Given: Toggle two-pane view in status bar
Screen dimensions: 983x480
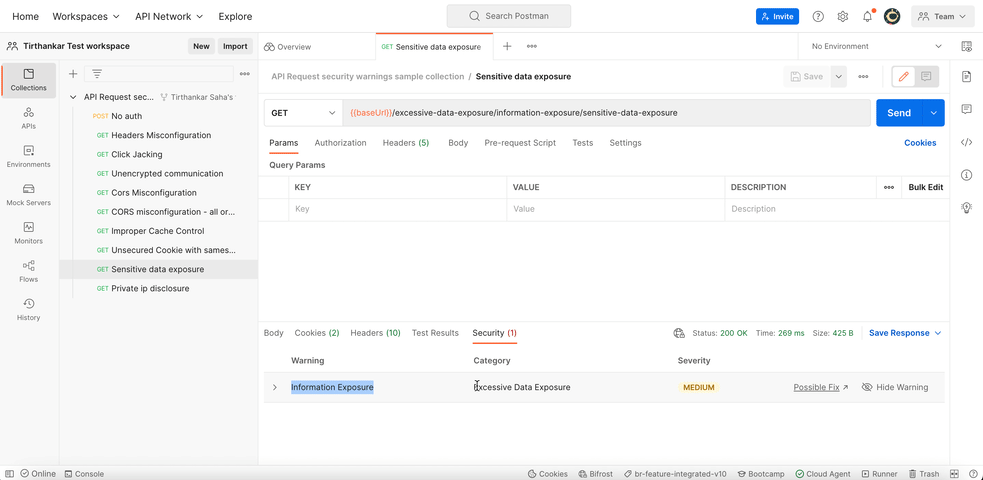Looking at the screenshot, I should pyautogui.click(x=955, y=474).
